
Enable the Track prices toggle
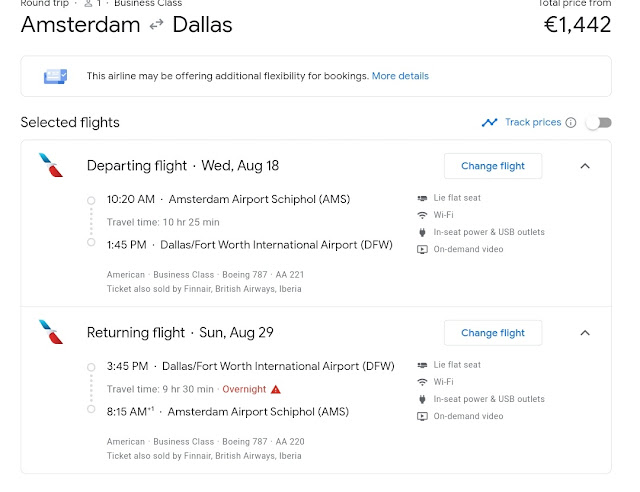(598, 123)
